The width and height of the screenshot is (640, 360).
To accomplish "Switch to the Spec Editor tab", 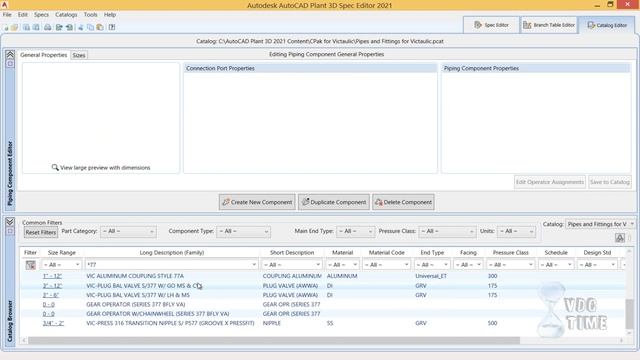I will click(x=491, y=25).
